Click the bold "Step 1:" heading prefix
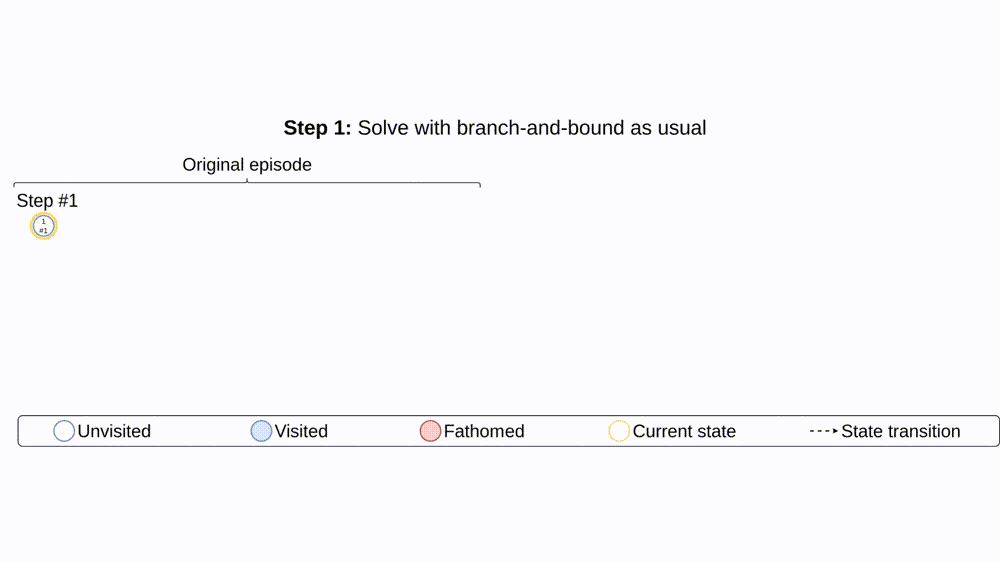This screenshot has width=1000, height=562. 318,128
